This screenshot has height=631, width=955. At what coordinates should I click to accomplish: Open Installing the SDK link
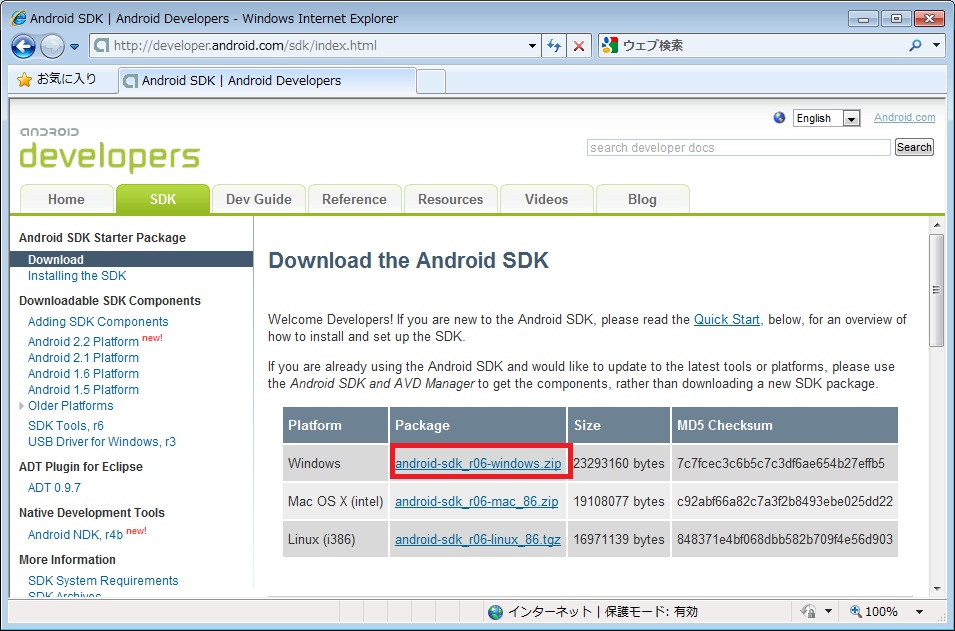[x=77, y=276]
